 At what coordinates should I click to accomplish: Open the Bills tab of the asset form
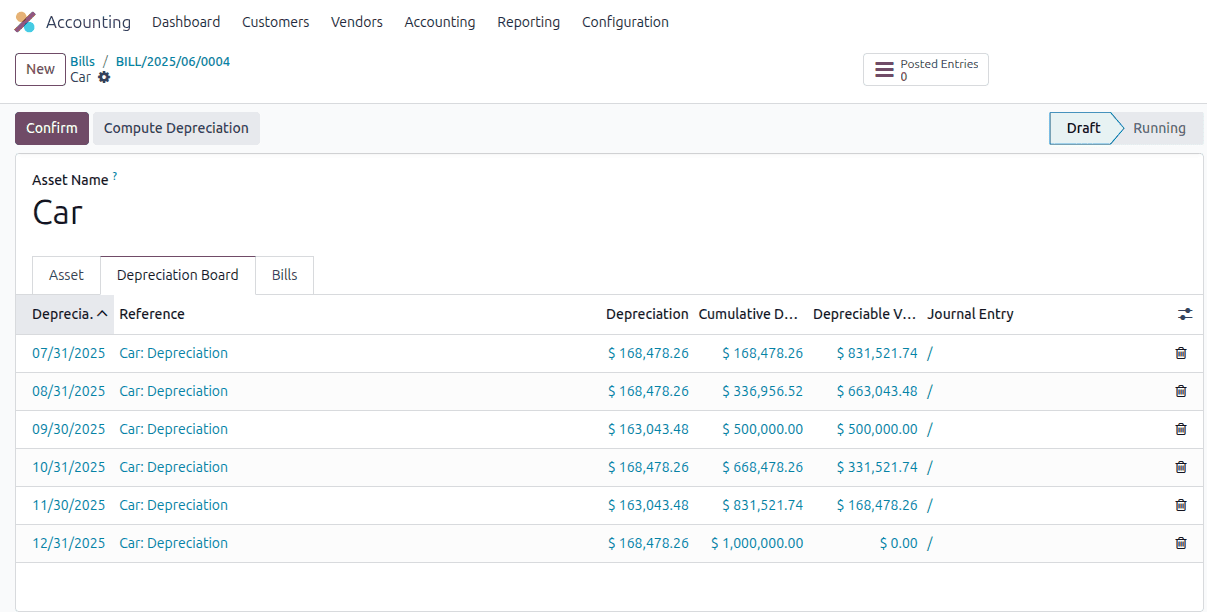[x=284, y=274]
